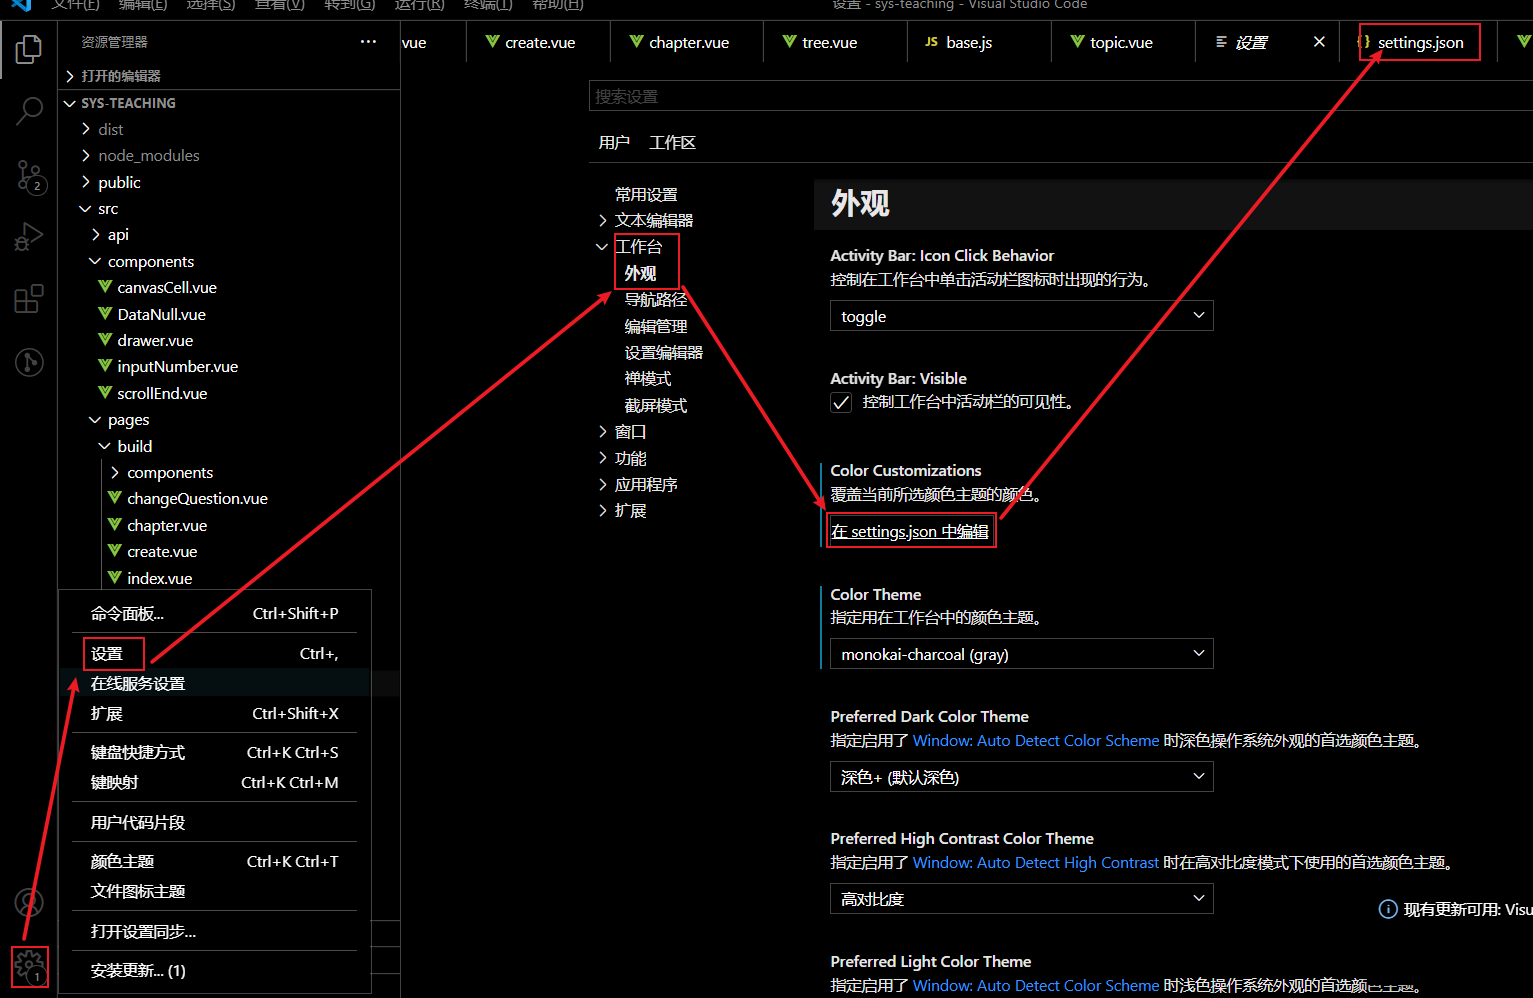Viewport: 1533px width, 998px height.
Task: Toggle Activity Bar Visible checkbox
Action: [x=841, y=402]
